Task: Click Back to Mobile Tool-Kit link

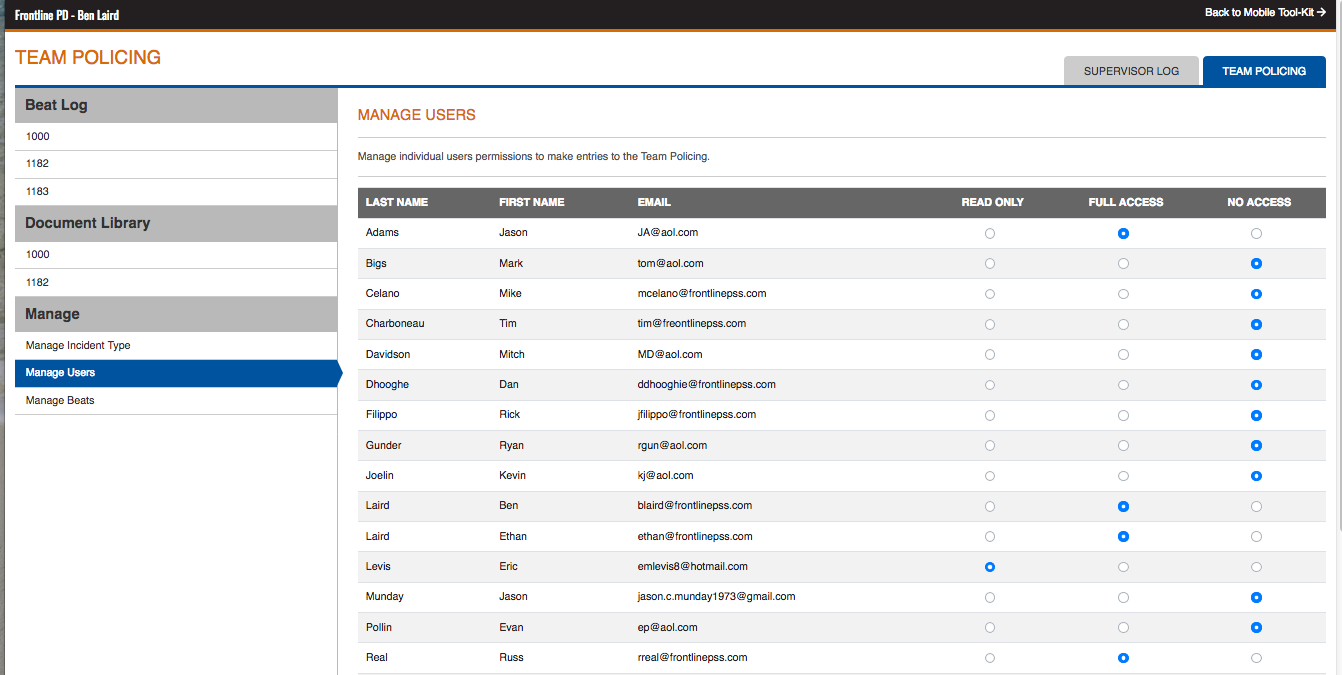Action: click(x=1264, y=12)
